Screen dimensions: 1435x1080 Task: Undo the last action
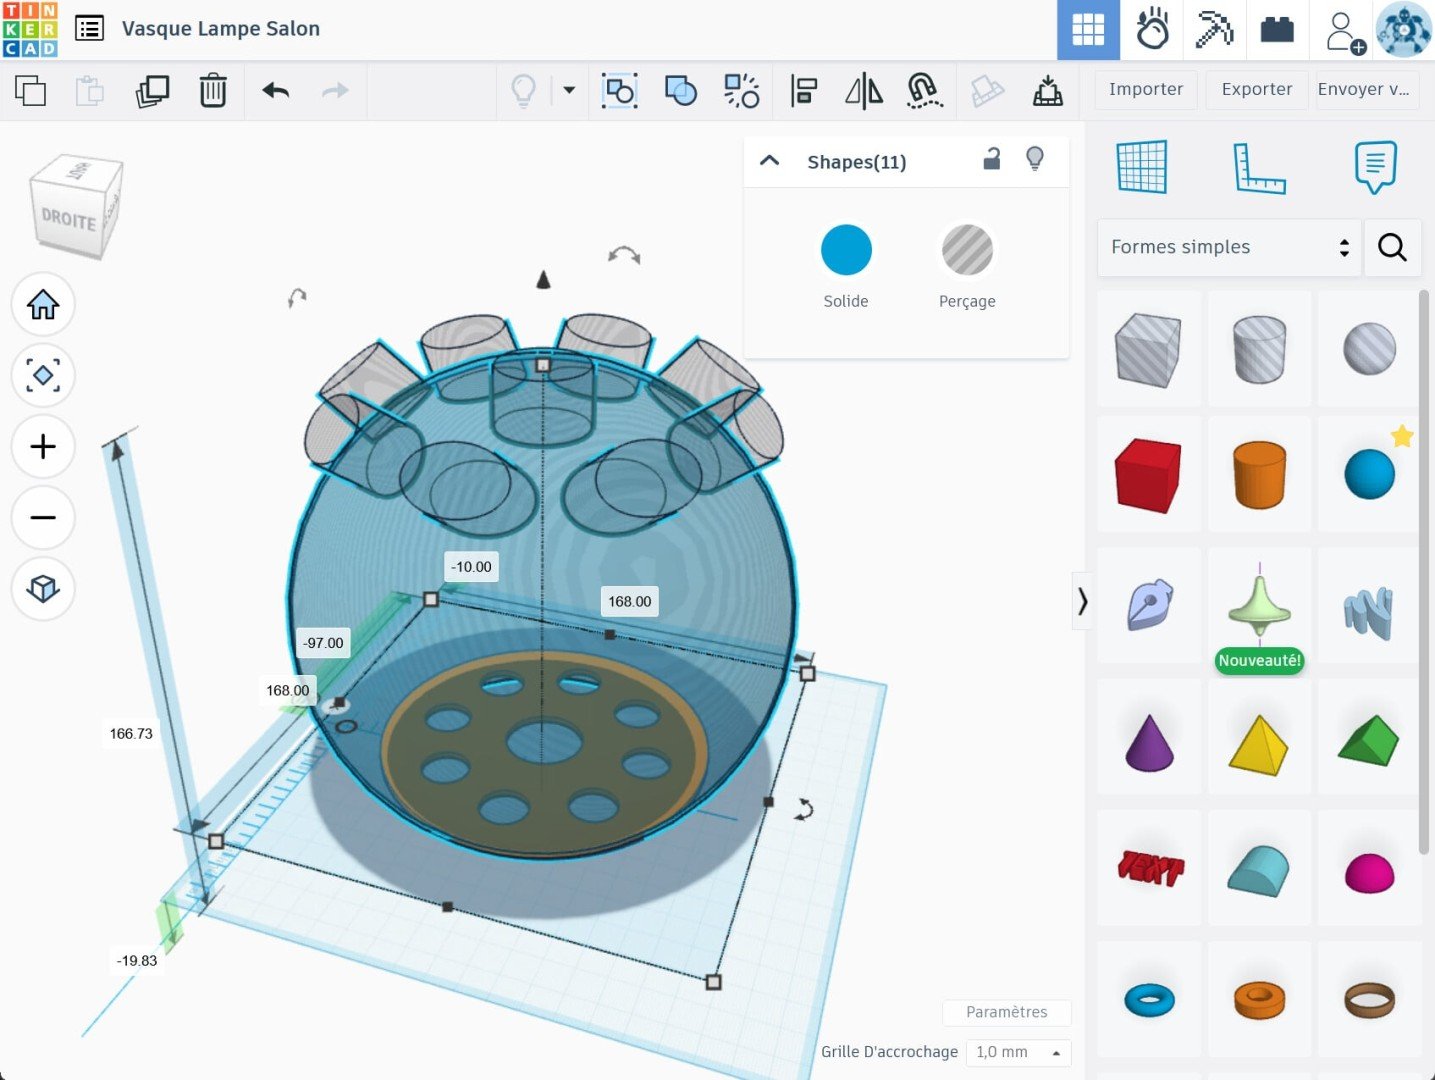tap(276, 91)
